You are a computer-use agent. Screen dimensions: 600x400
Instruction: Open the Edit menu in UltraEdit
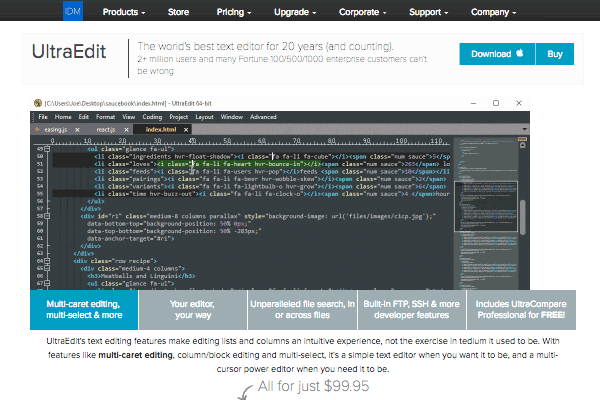click(x=84, y=117)
